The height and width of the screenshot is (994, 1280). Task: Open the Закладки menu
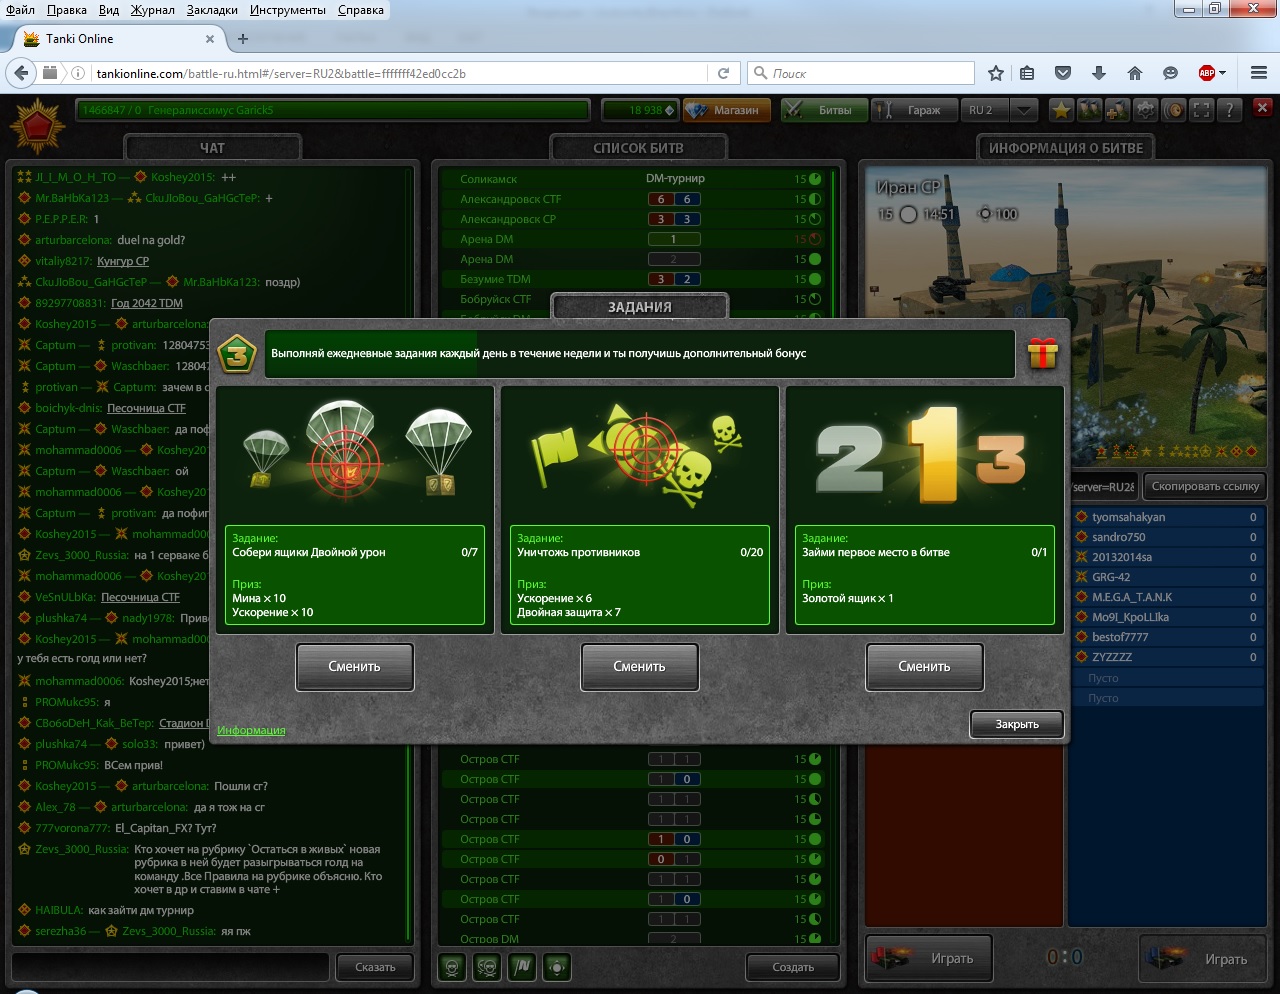[x=212, y=10]
